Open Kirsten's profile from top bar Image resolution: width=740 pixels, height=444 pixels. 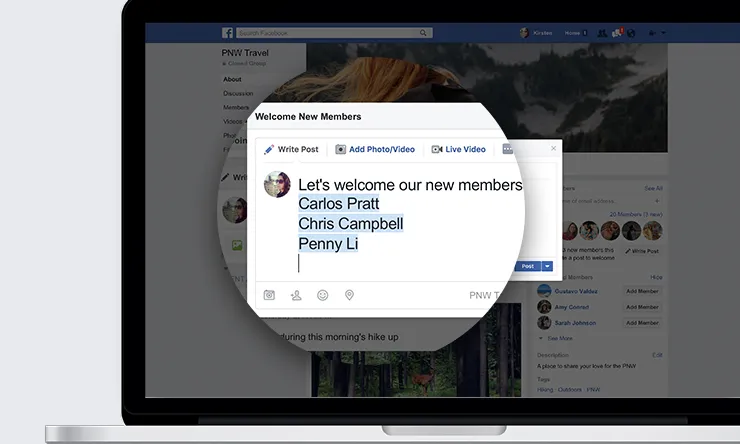536,33
